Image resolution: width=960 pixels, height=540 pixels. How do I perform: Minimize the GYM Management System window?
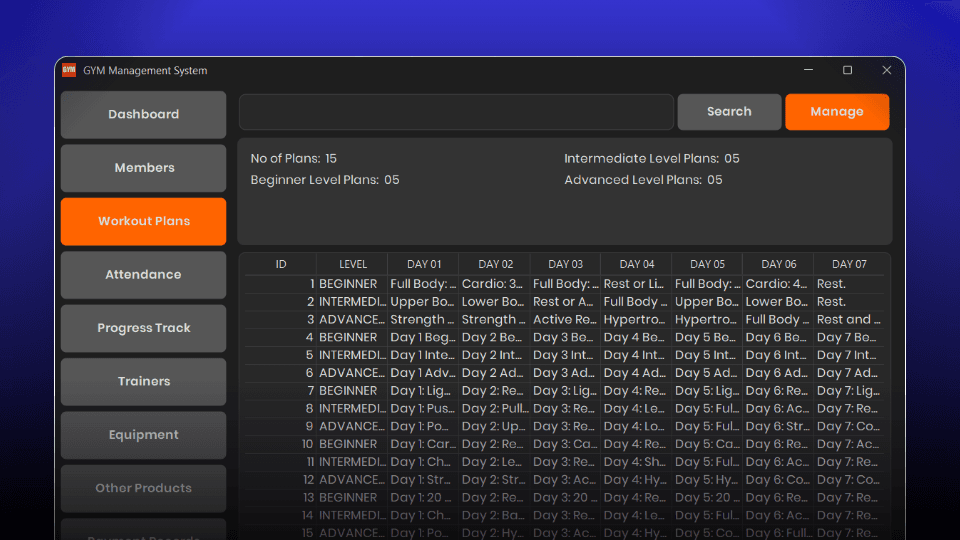808,70
